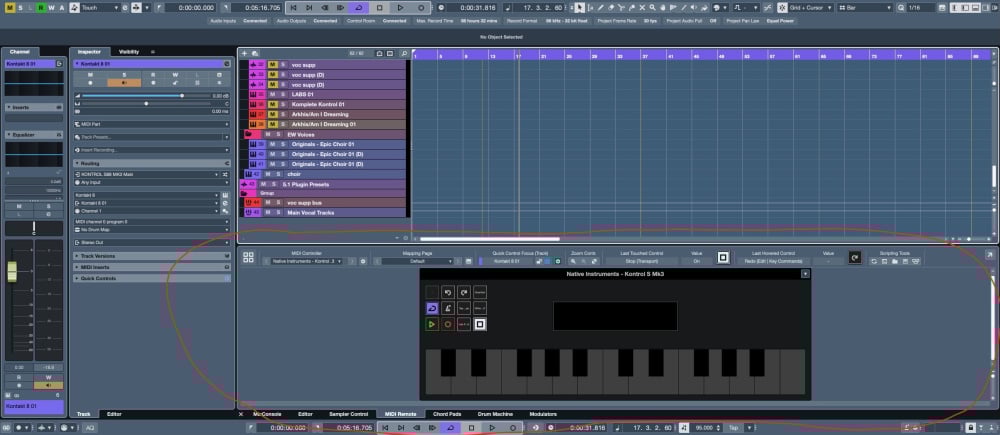Select the Glue tool

tap(632, 8)
